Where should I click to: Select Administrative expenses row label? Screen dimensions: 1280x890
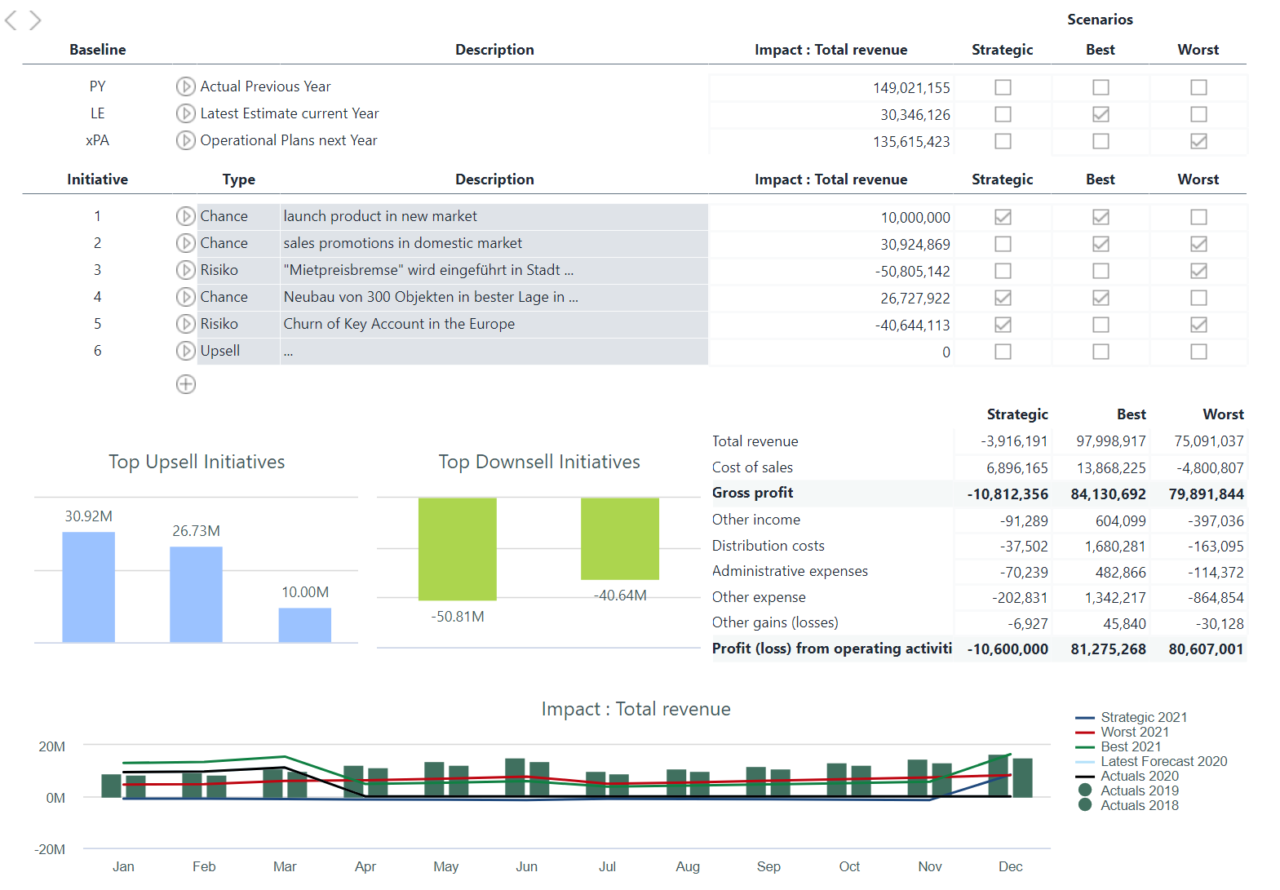tap(790, 571)
